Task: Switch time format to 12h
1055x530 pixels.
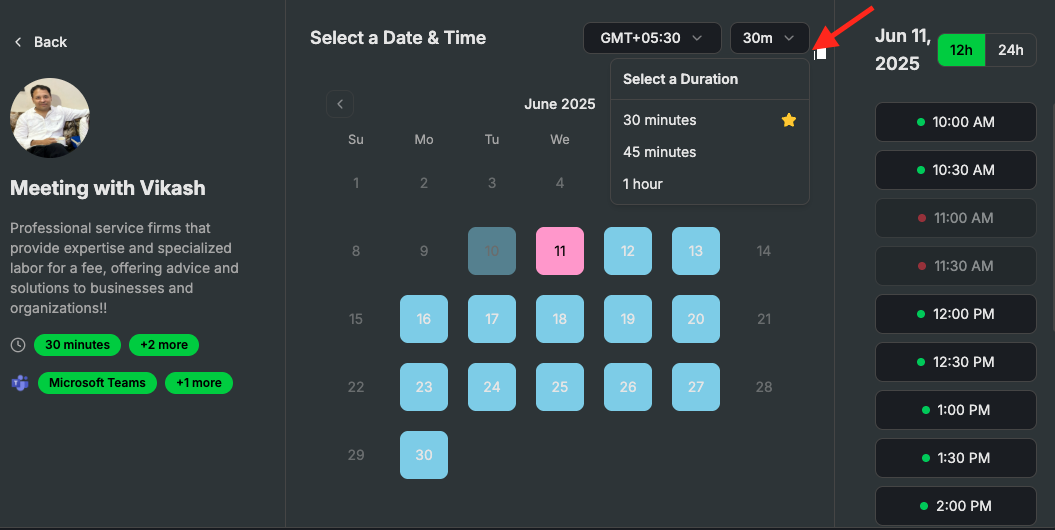Action: pos(961,50)
